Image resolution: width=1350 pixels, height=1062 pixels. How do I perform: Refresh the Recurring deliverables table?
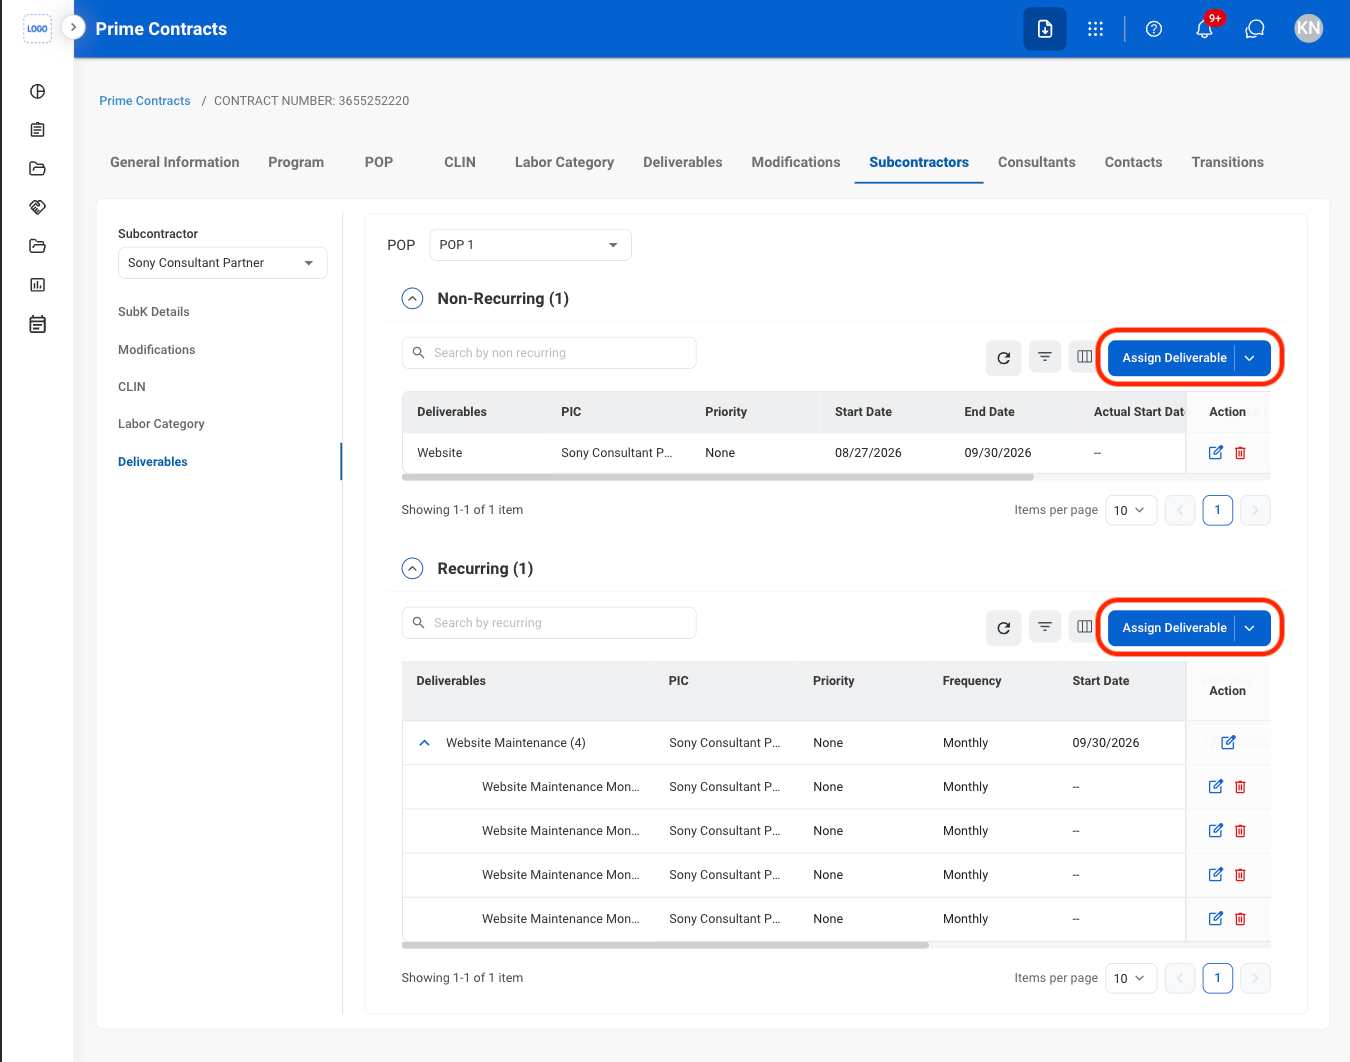1003,628
